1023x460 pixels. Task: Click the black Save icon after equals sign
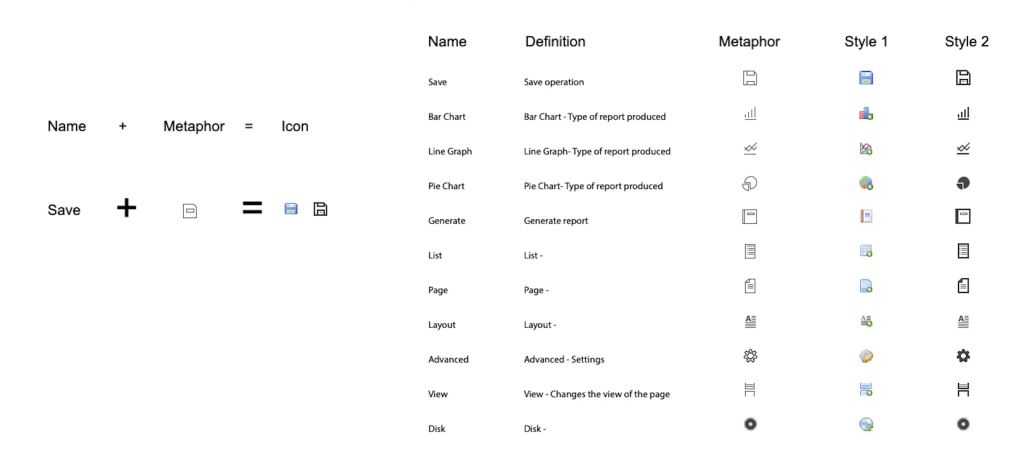coord(321,209)
